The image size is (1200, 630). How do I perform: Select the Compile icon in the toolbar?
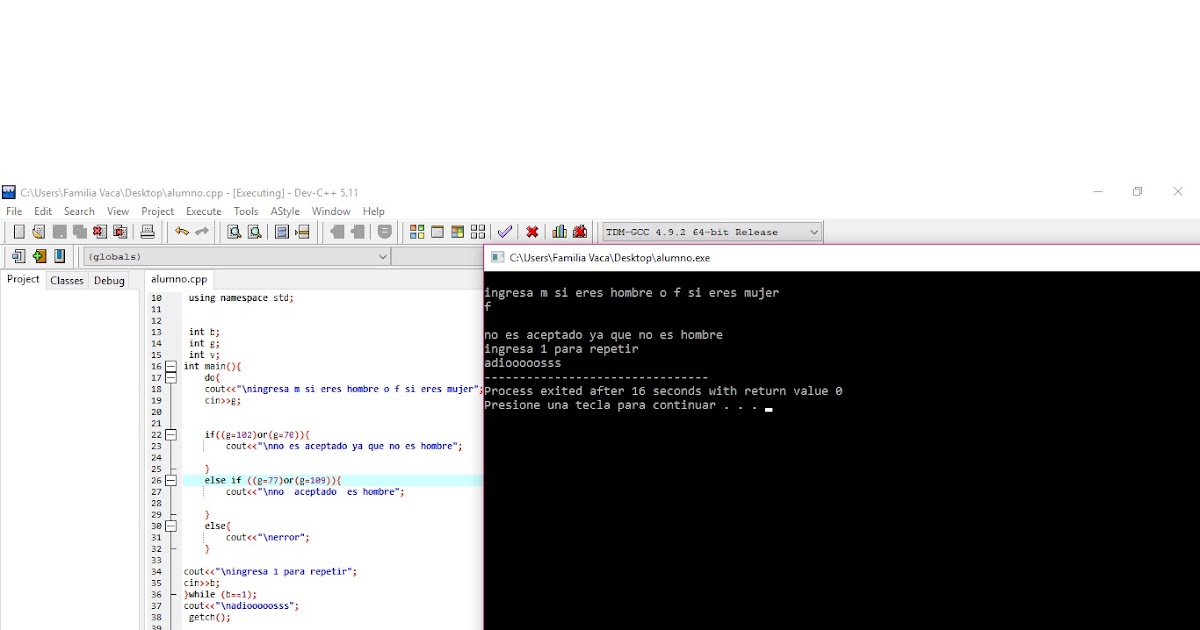coord(417,231)
